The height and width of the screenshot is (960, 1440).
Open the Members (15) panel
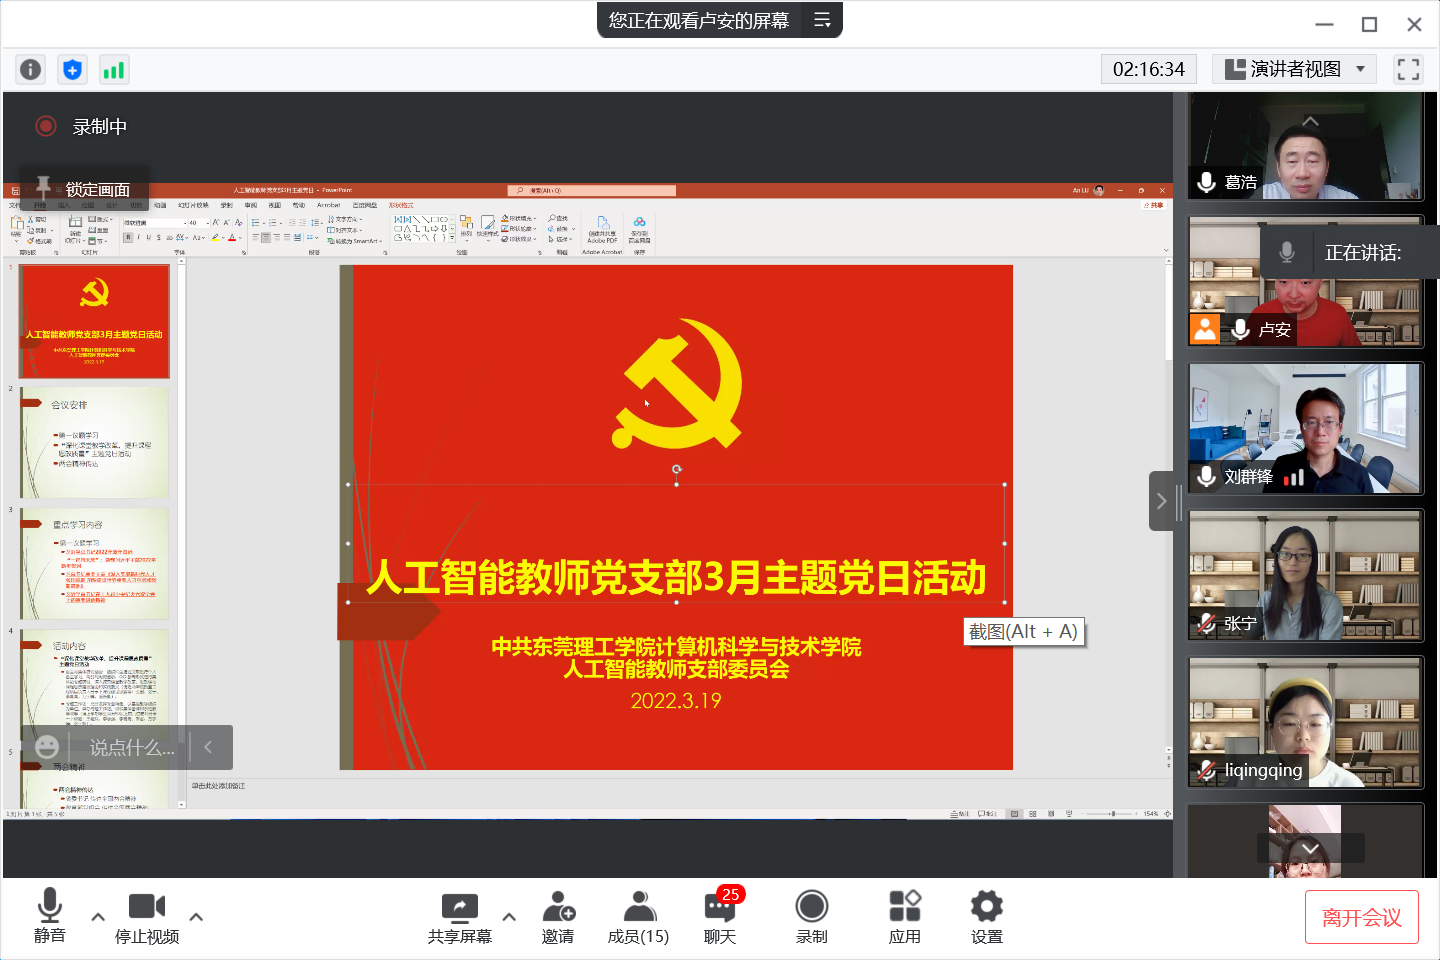[638, 917]
